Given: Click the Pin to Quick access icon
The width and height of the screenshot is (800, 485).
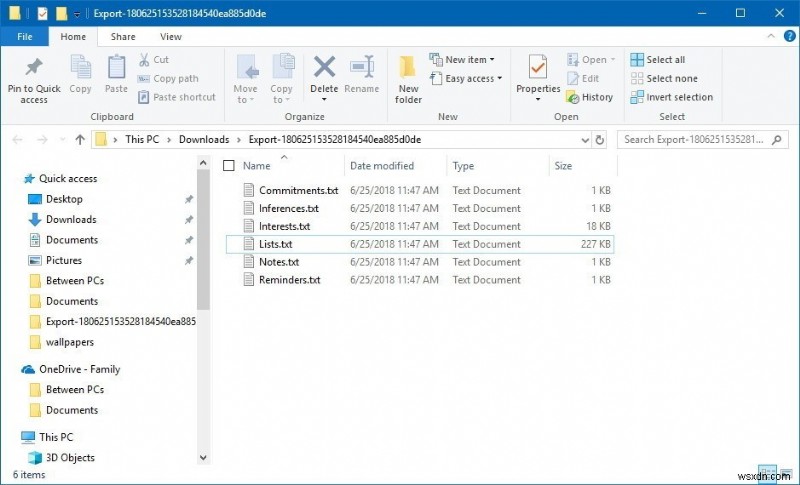Looking at the screenshot, I should click(34, 68).
